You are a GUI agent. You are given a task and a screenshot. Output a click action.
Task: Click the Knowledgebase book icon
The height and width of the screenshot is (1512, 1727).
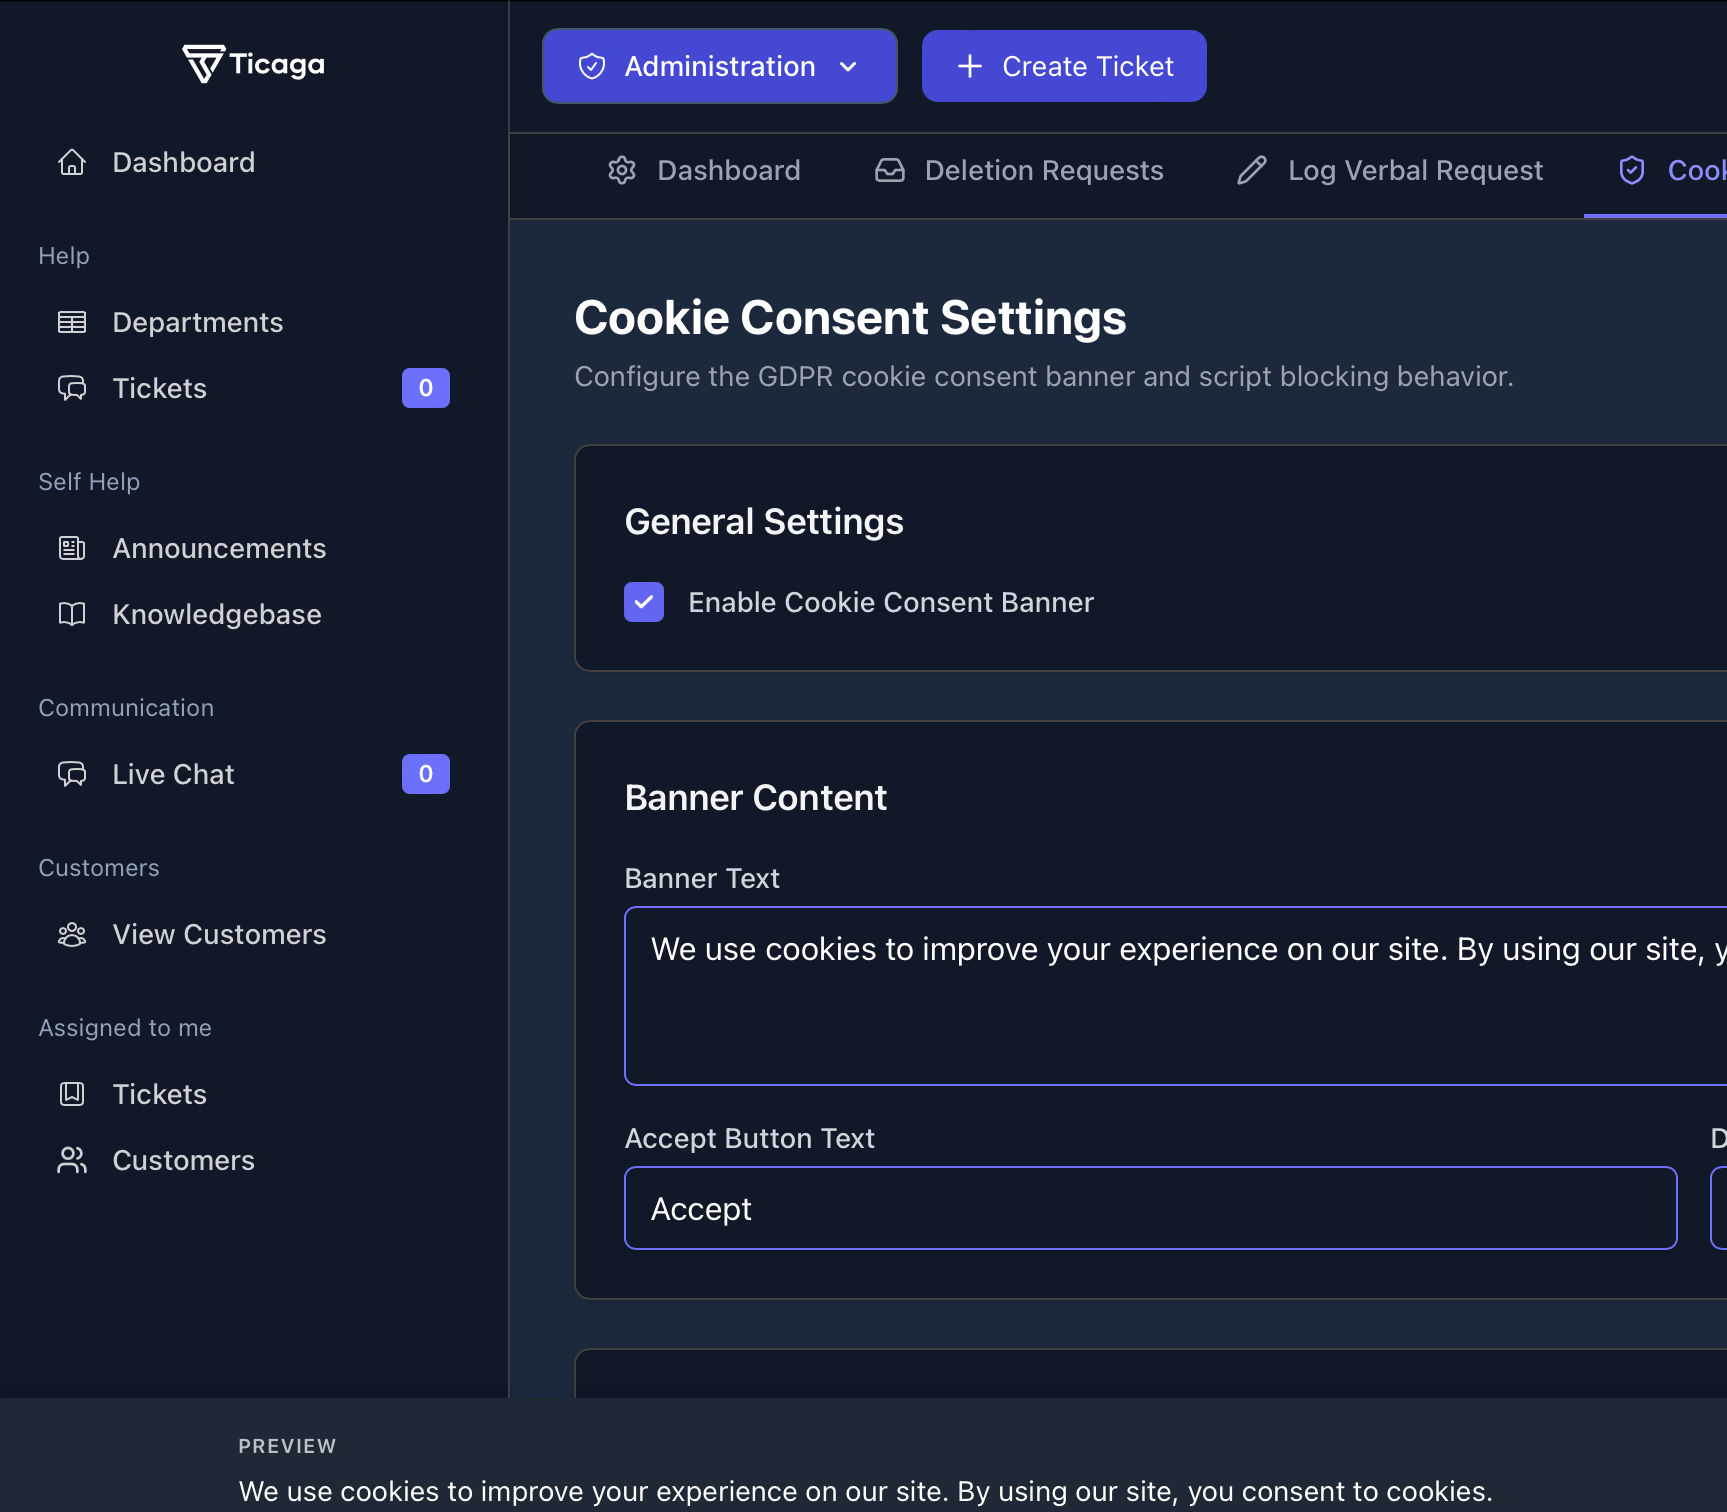pos(71,613)
